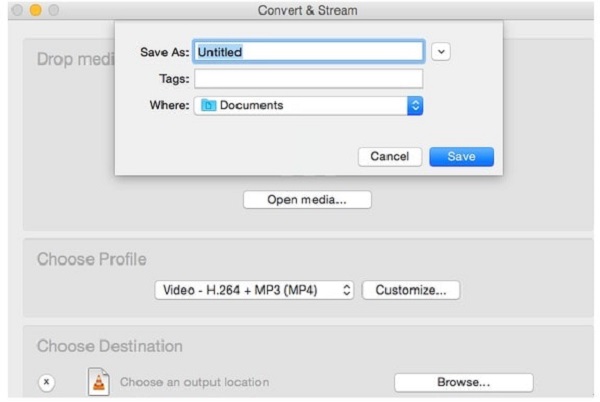
Task: Click the Tags input field
Action: [308, 79]
